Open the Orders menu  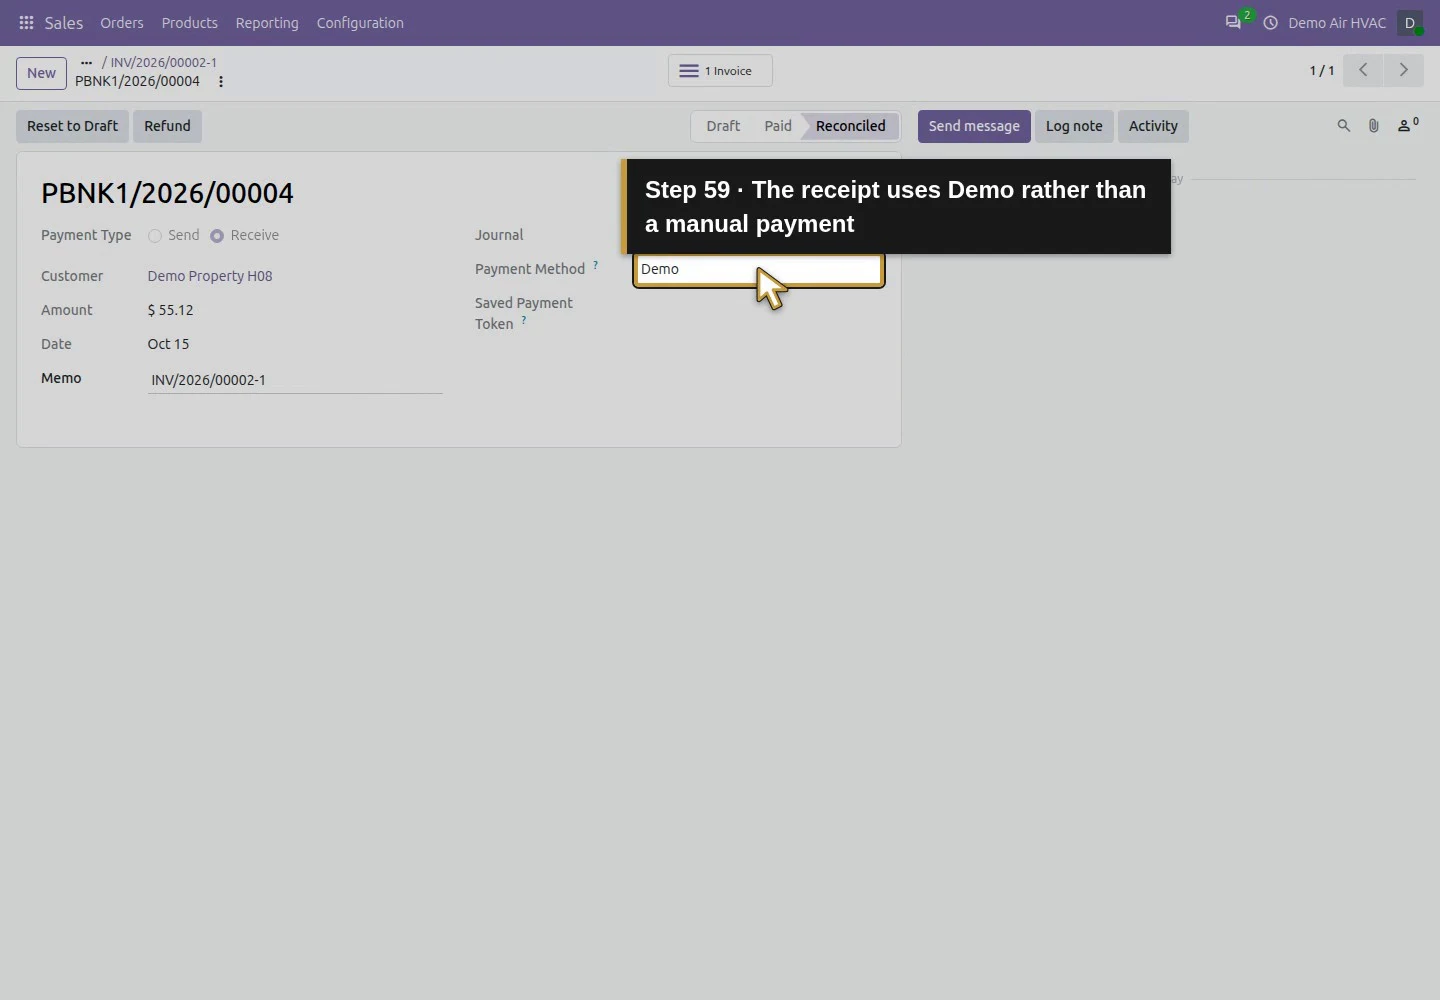[122, 23]
